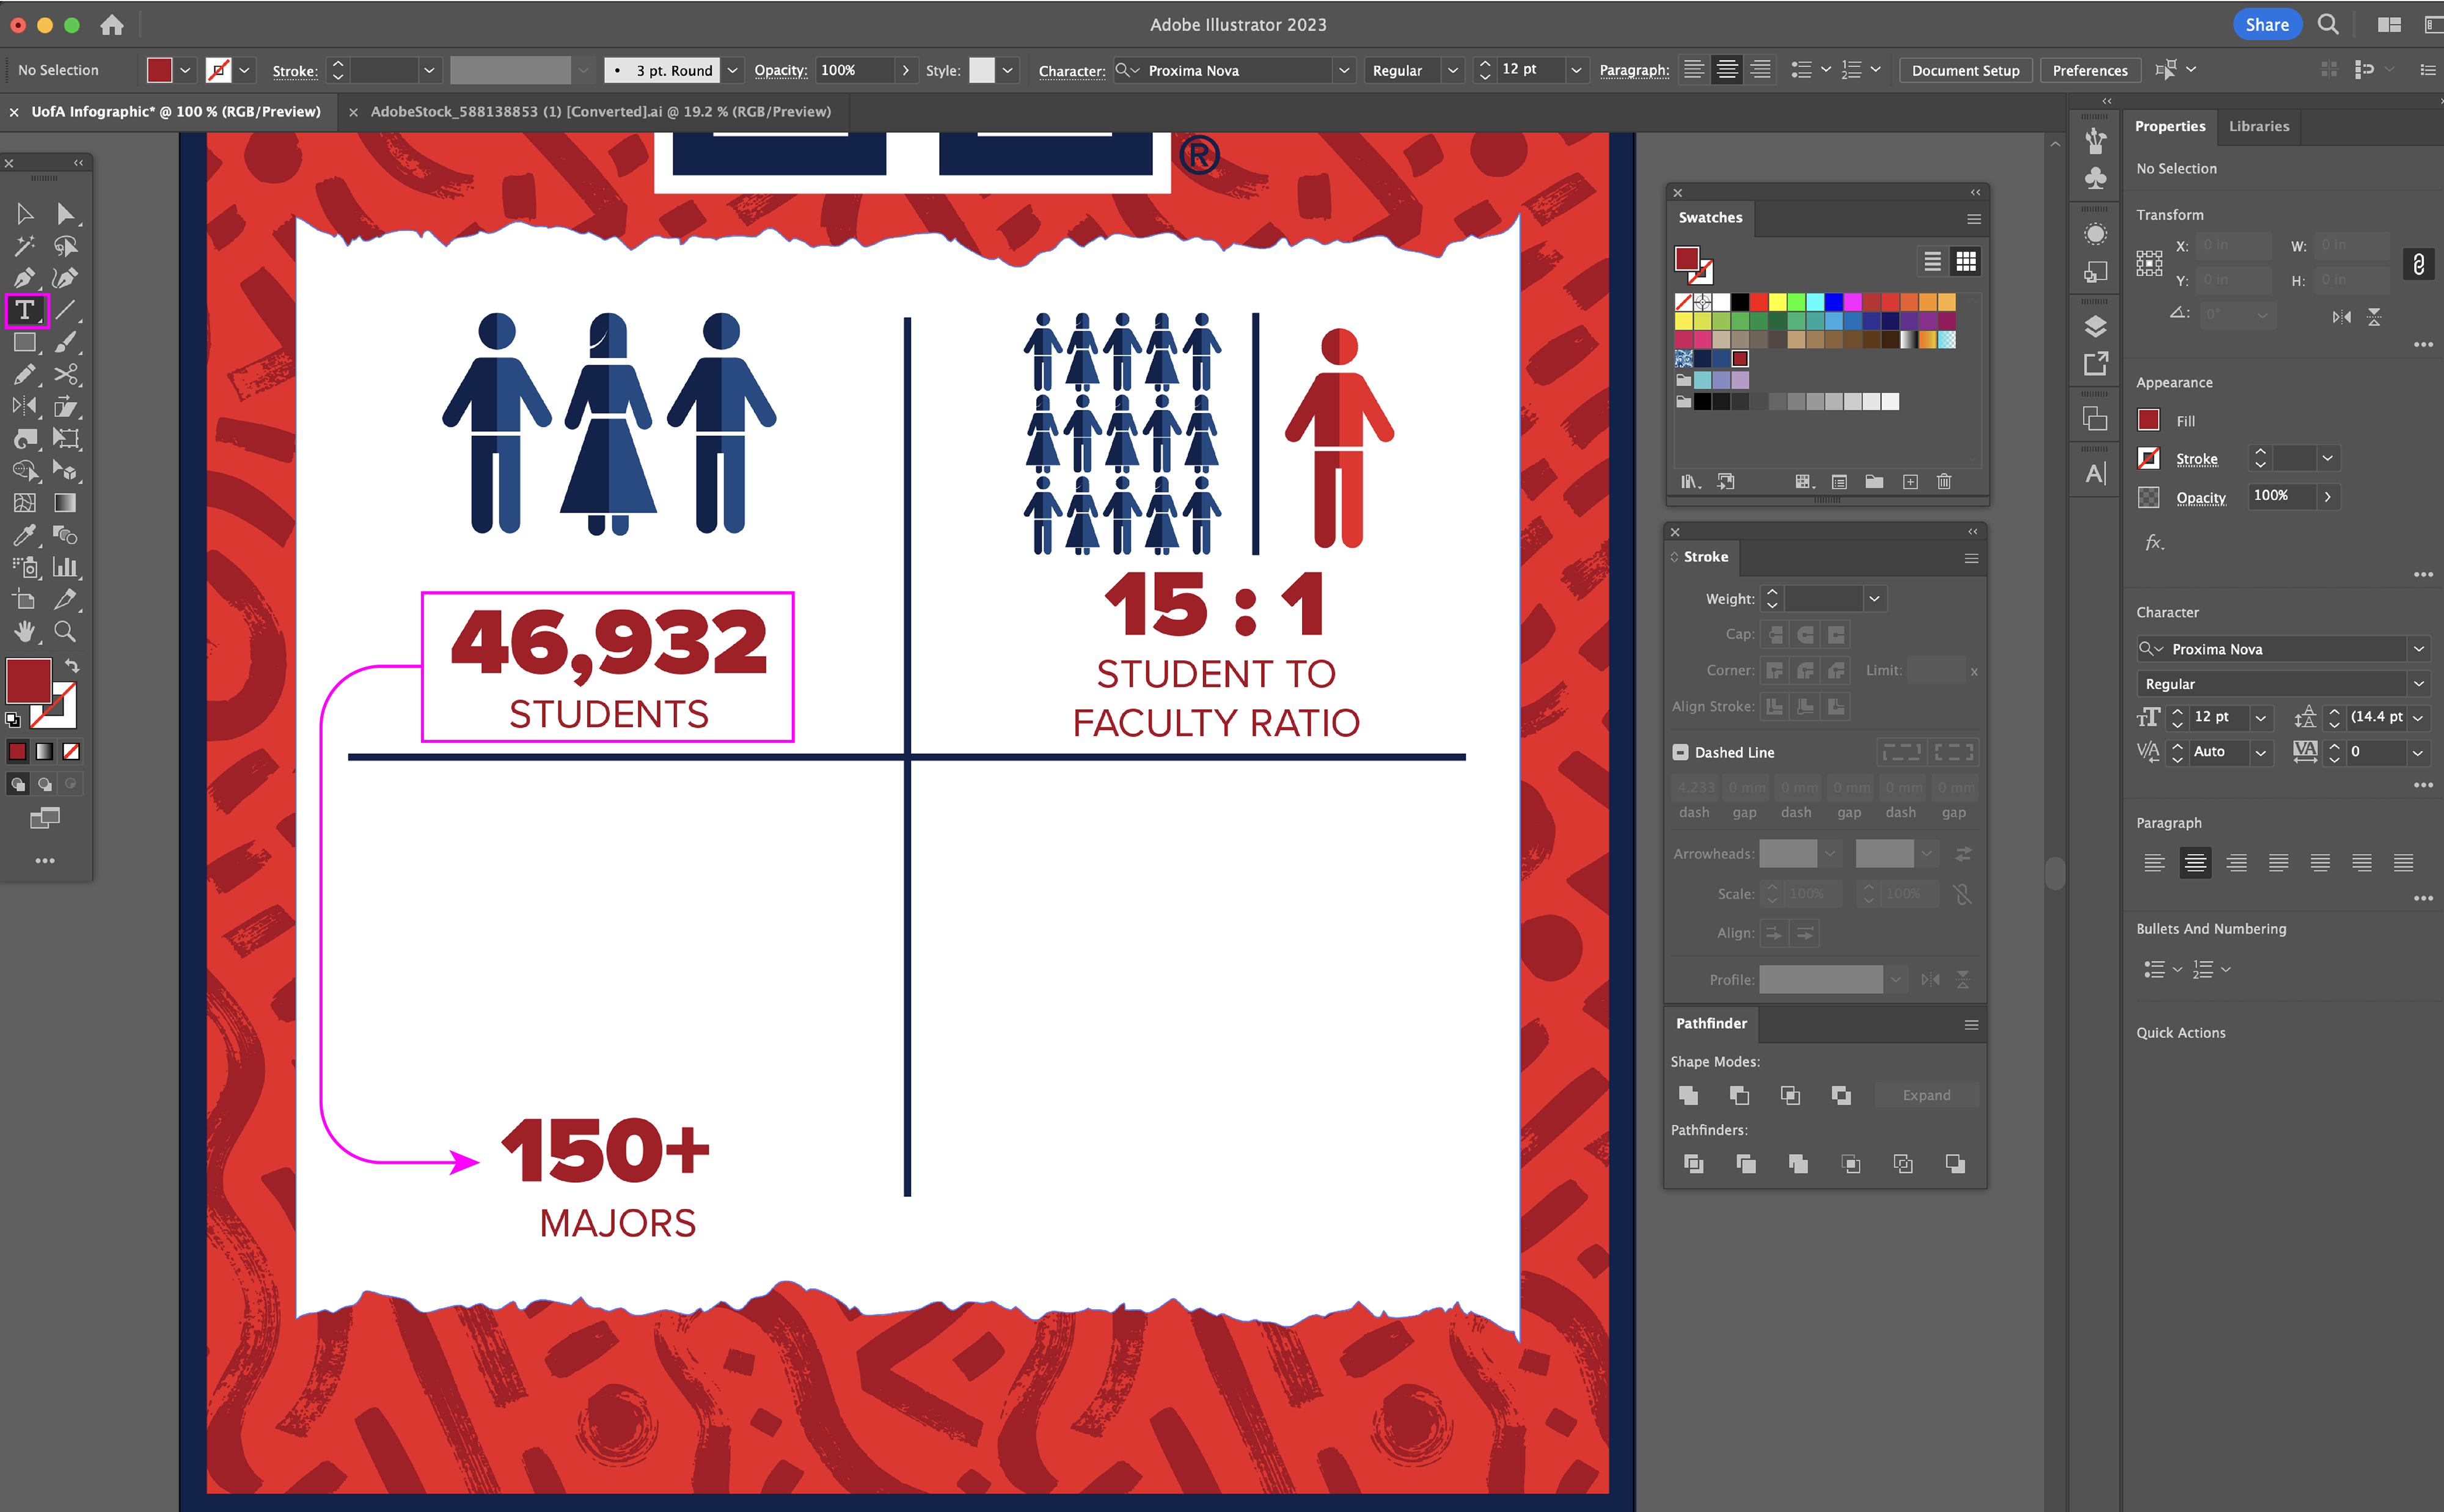Click the Share button

(x=2266, y=24)
